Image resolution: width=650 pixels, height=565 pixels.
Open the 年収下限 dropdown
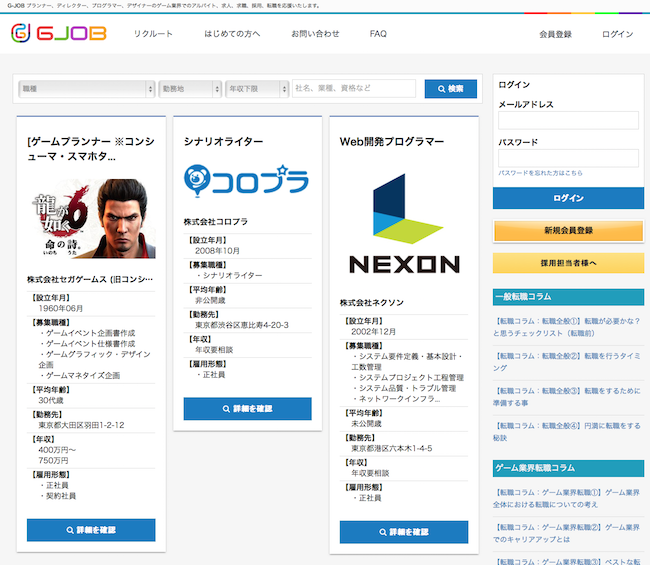tap(257, 89)
